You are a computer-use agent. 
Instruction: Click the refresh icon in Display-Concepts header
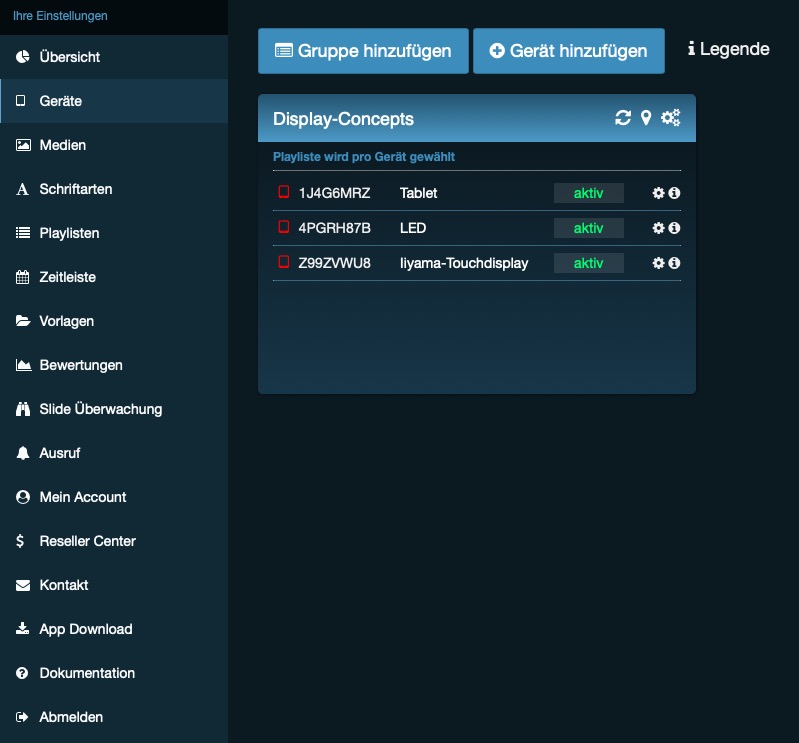tap(623, 118)
